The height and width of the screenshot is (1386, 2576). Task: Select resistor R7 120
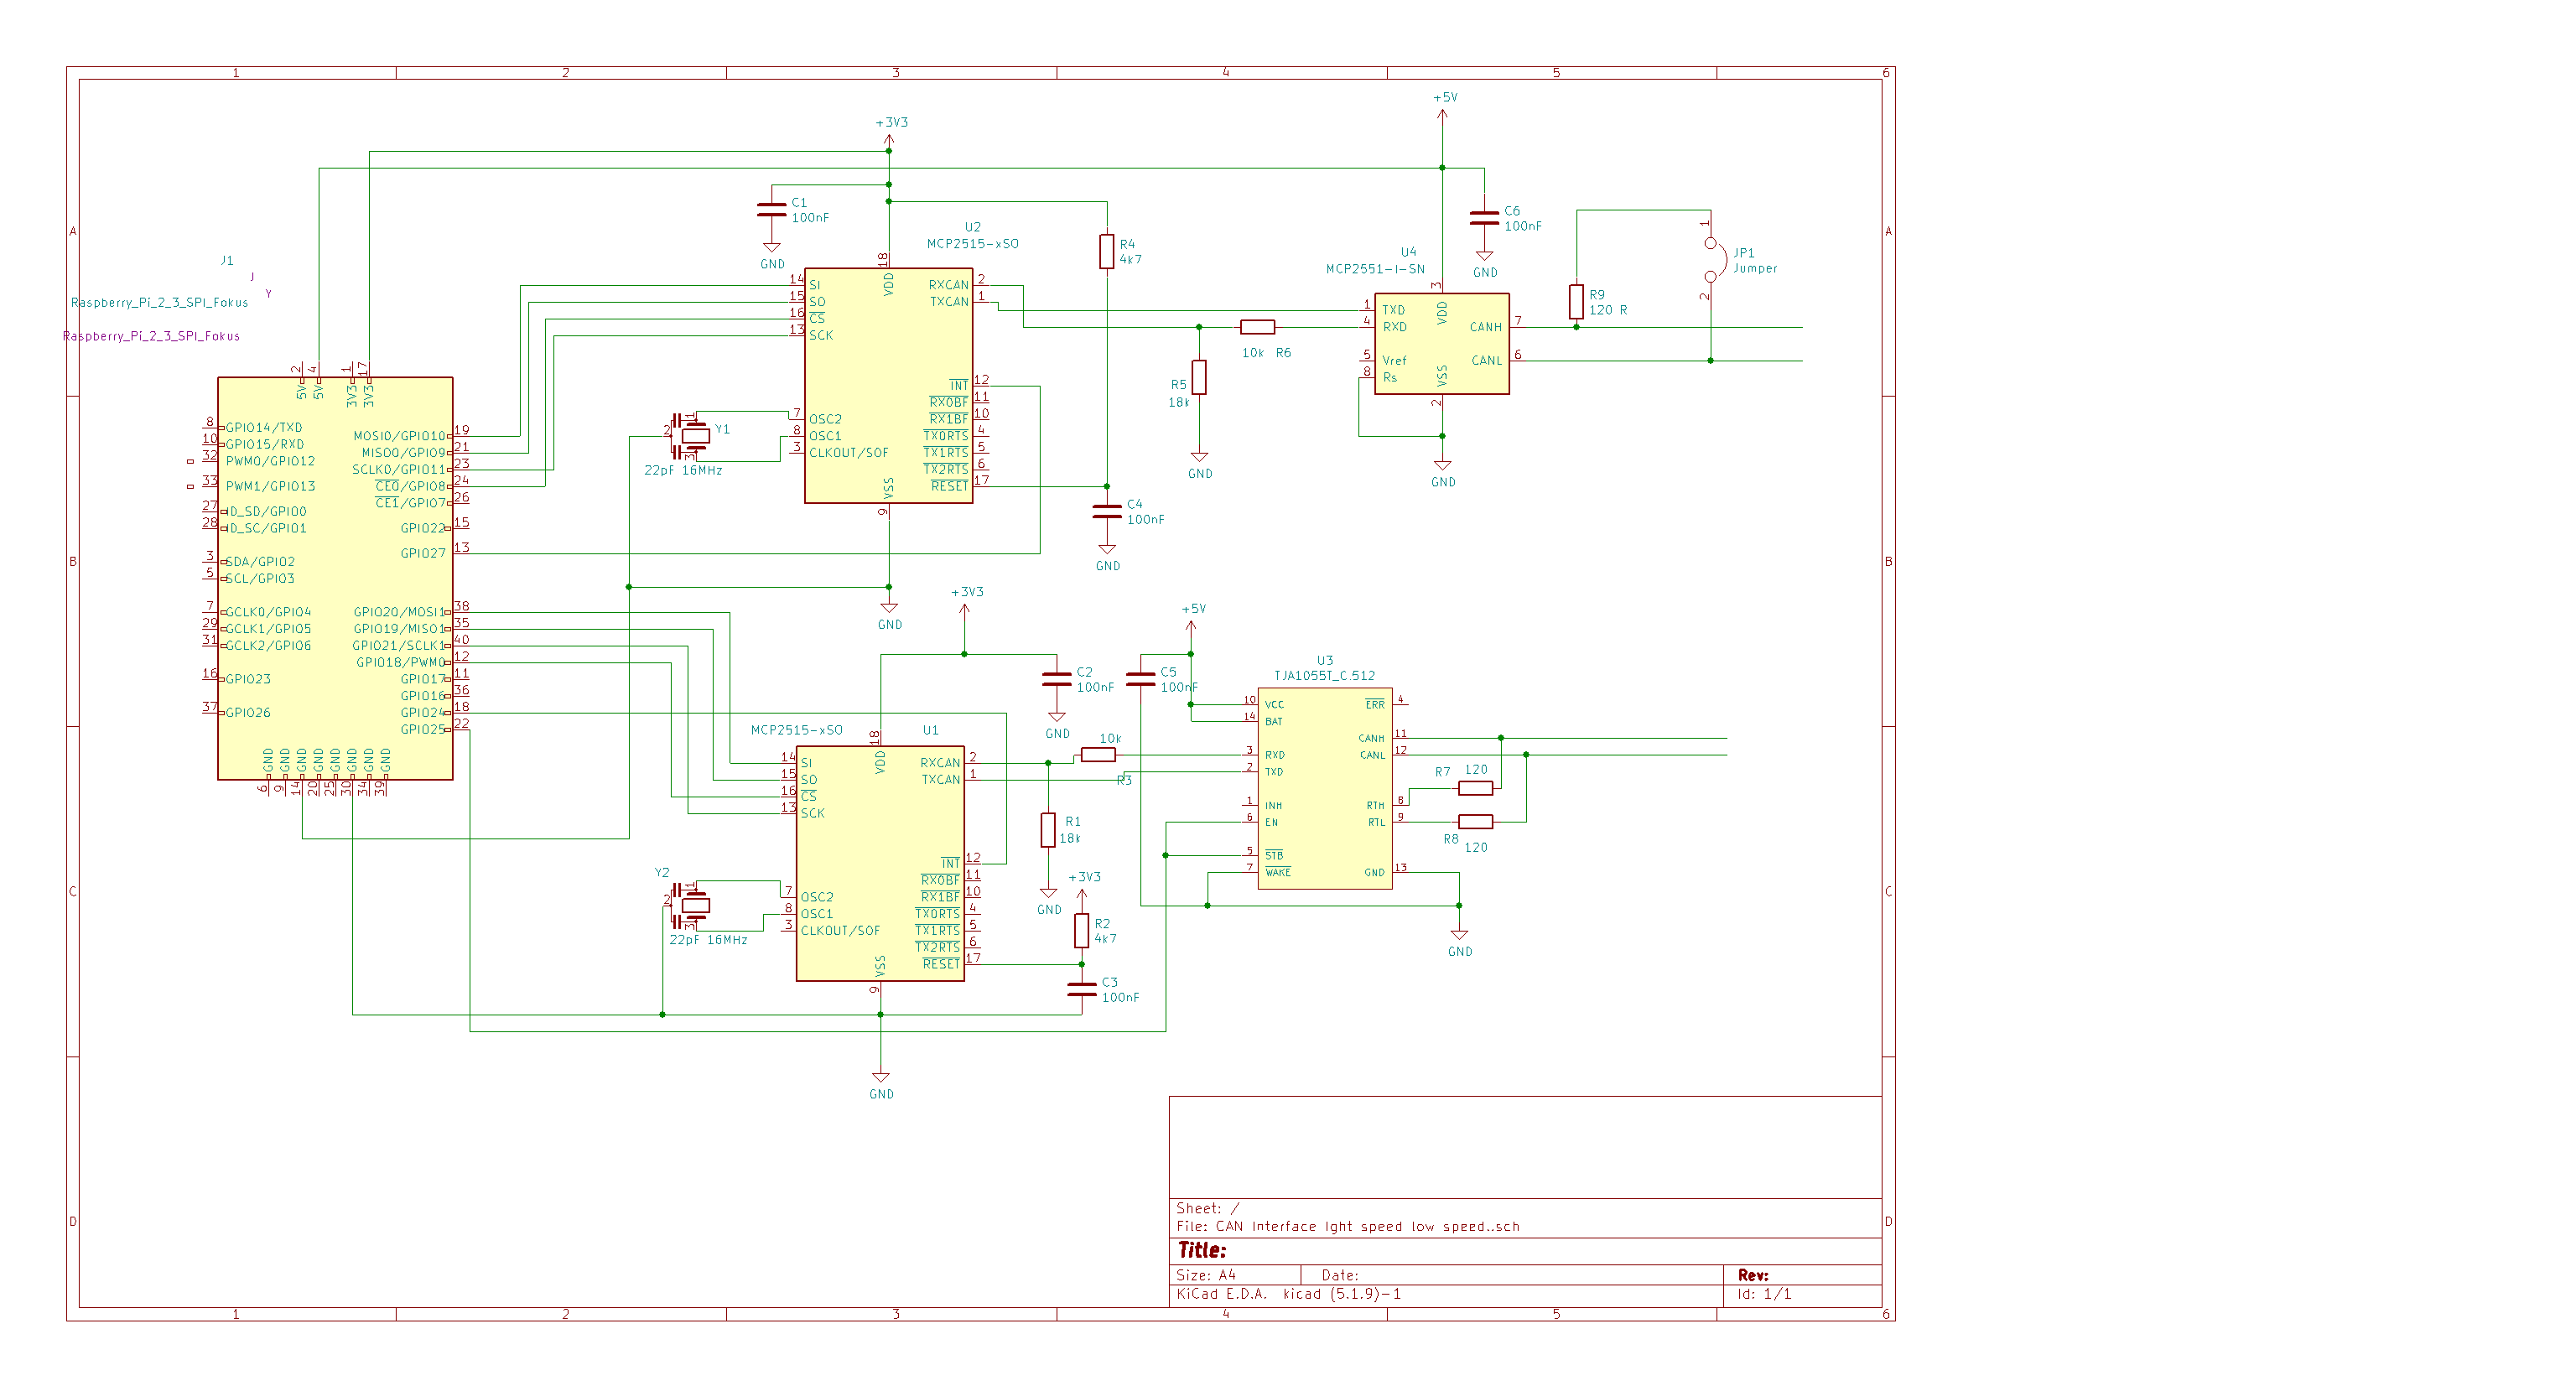click(x=1475, y=788)
